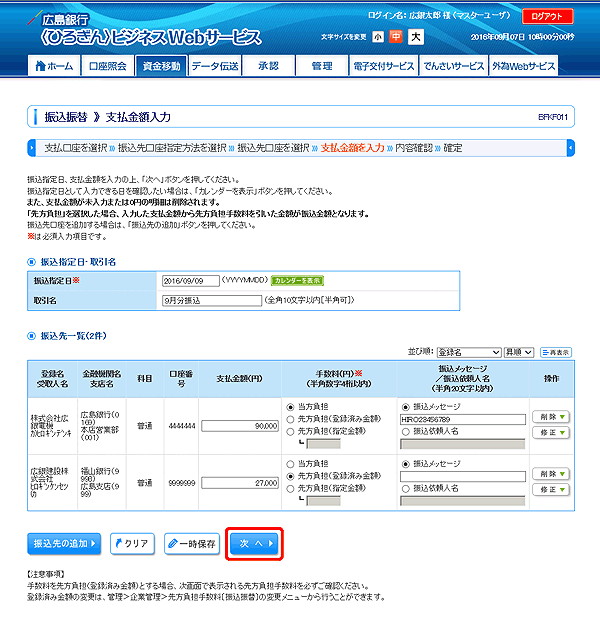Click the 振込指定日 date field
Image resolution: width=600 pixels, height=630 pixels.
[191, 281]
